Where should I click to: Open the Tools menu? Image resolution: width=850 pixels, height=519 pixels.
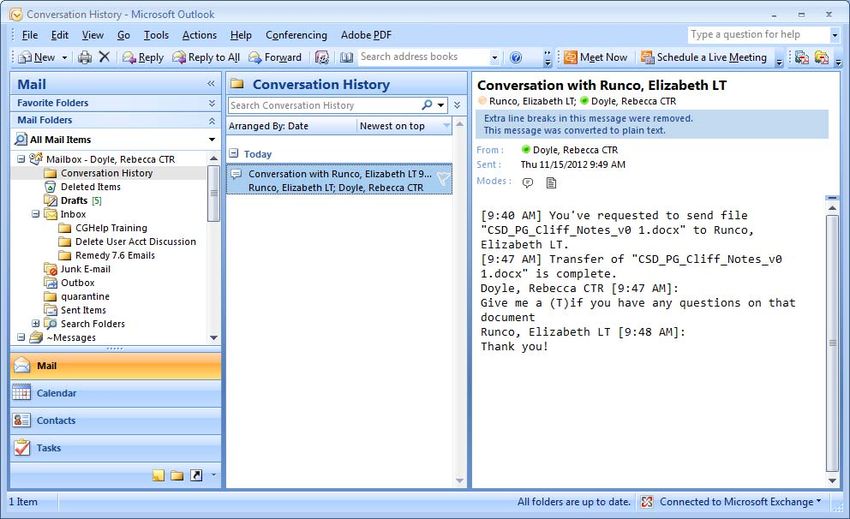tap(156, 35)
